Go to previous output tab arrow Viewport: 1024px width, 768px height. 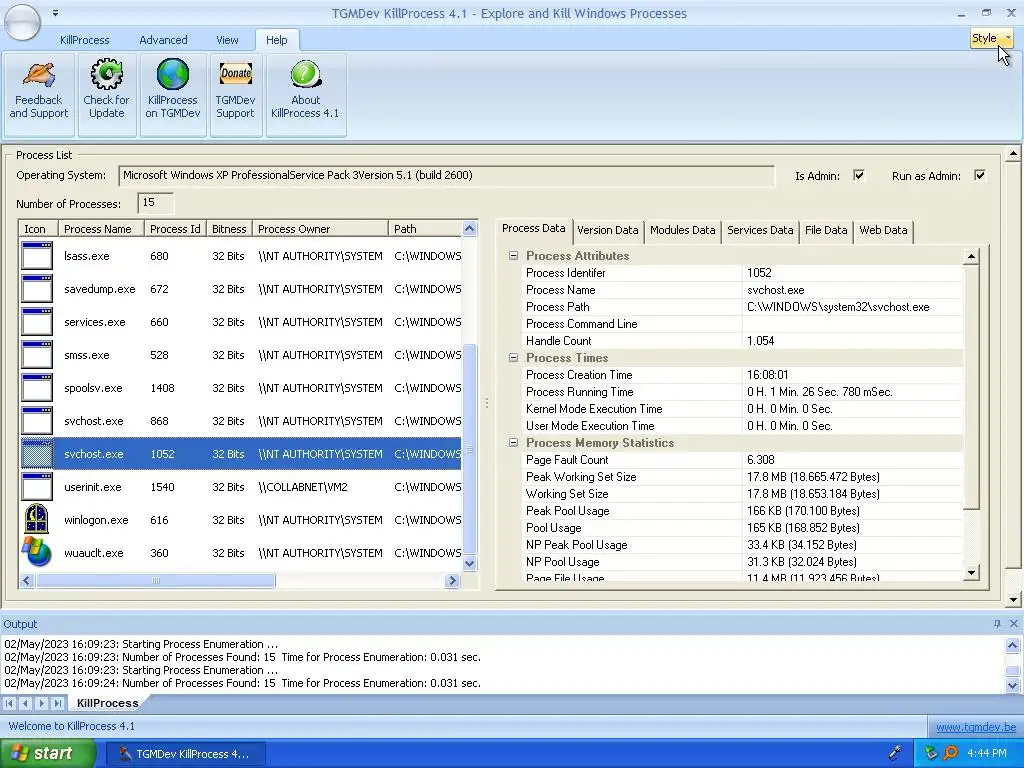point(25,703)
